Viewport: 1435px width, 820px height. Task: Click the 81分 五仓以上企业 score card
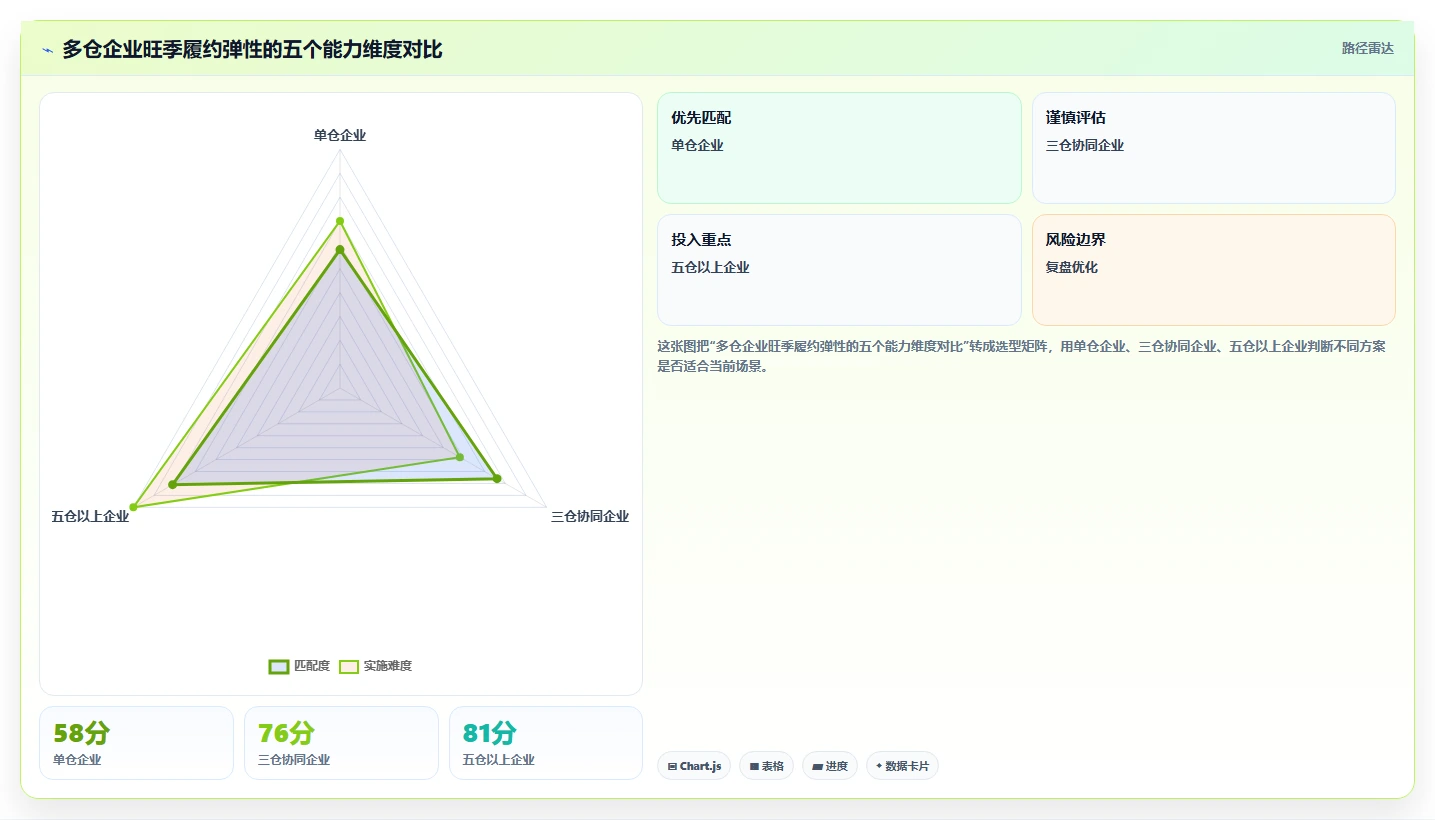[546, 743]
